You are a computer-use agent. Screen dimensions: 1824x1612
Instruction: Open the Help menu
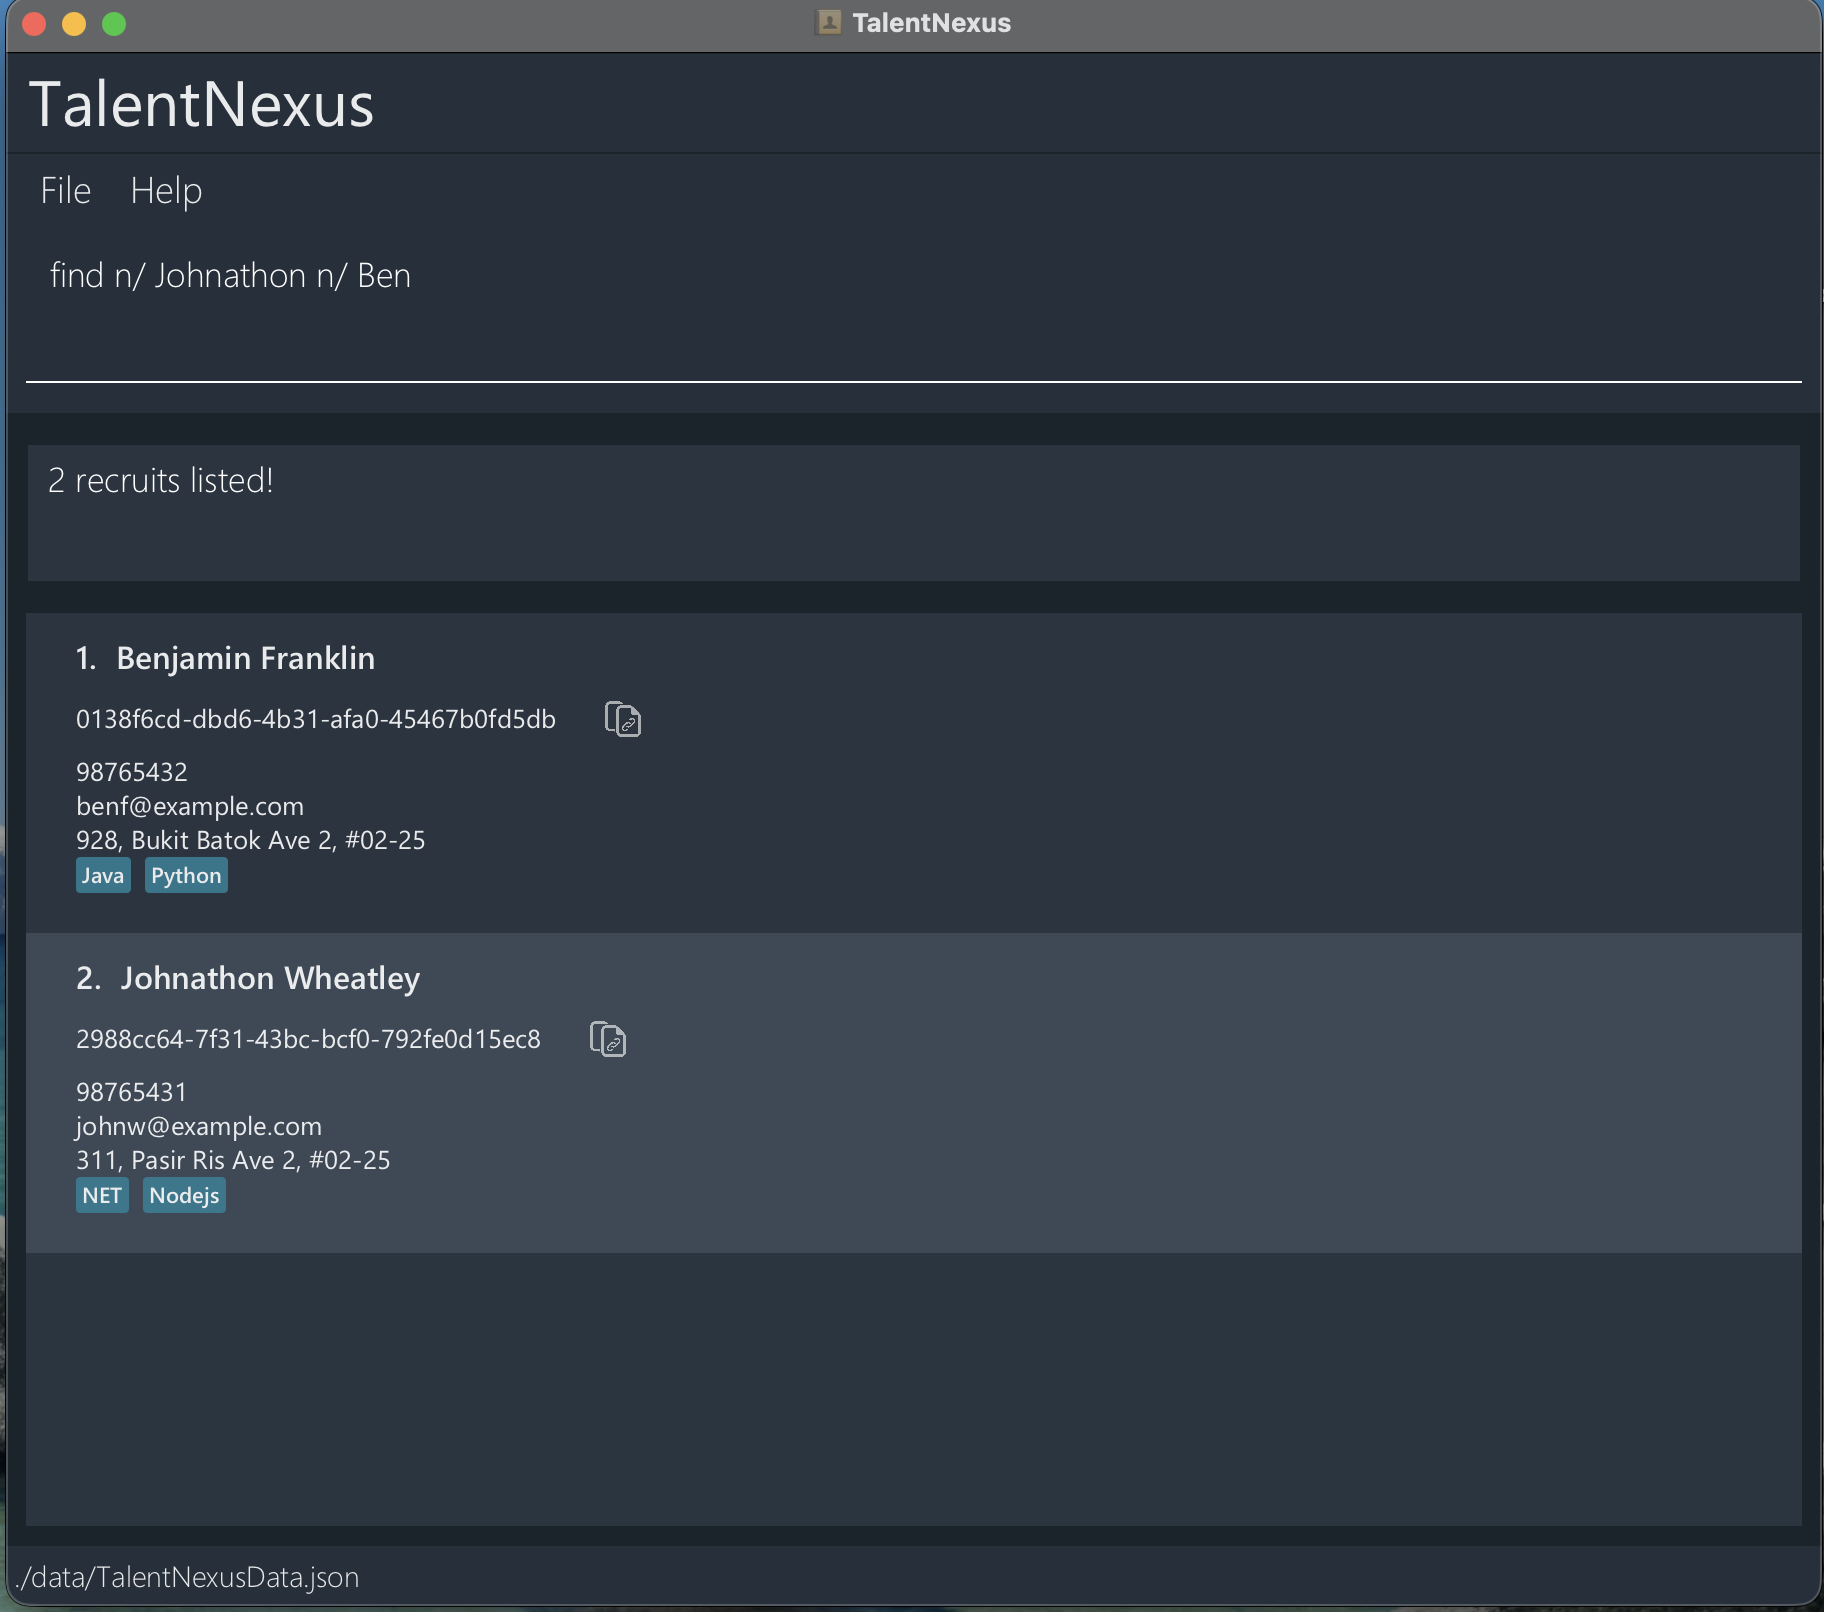point(166,190)
